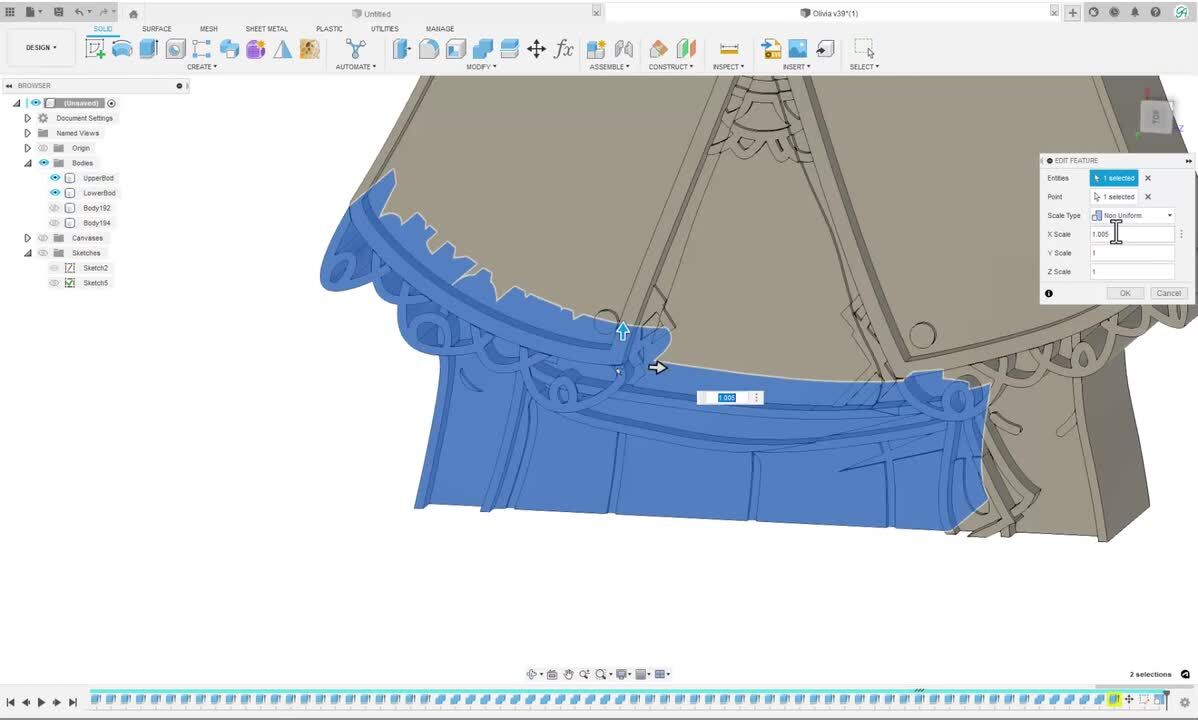This screenshot has height=720, width=1198.
Task: Click the Measure tool in Inspect
Action: click(729, 49)
